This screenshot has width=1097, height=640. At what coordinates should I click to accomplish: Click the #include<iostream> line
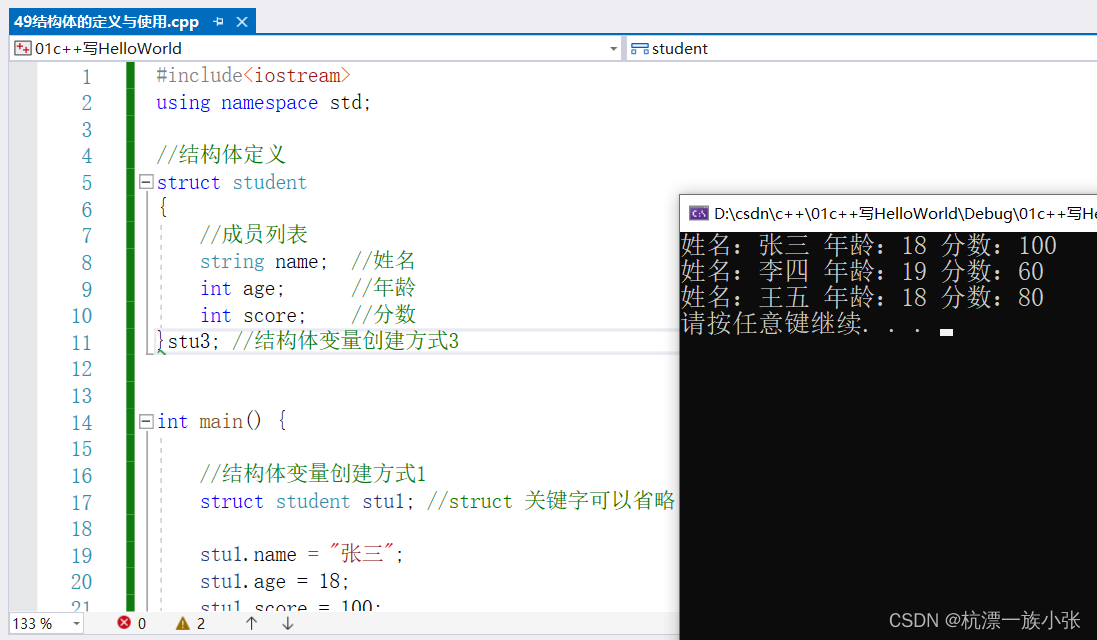tap(253, 76)
